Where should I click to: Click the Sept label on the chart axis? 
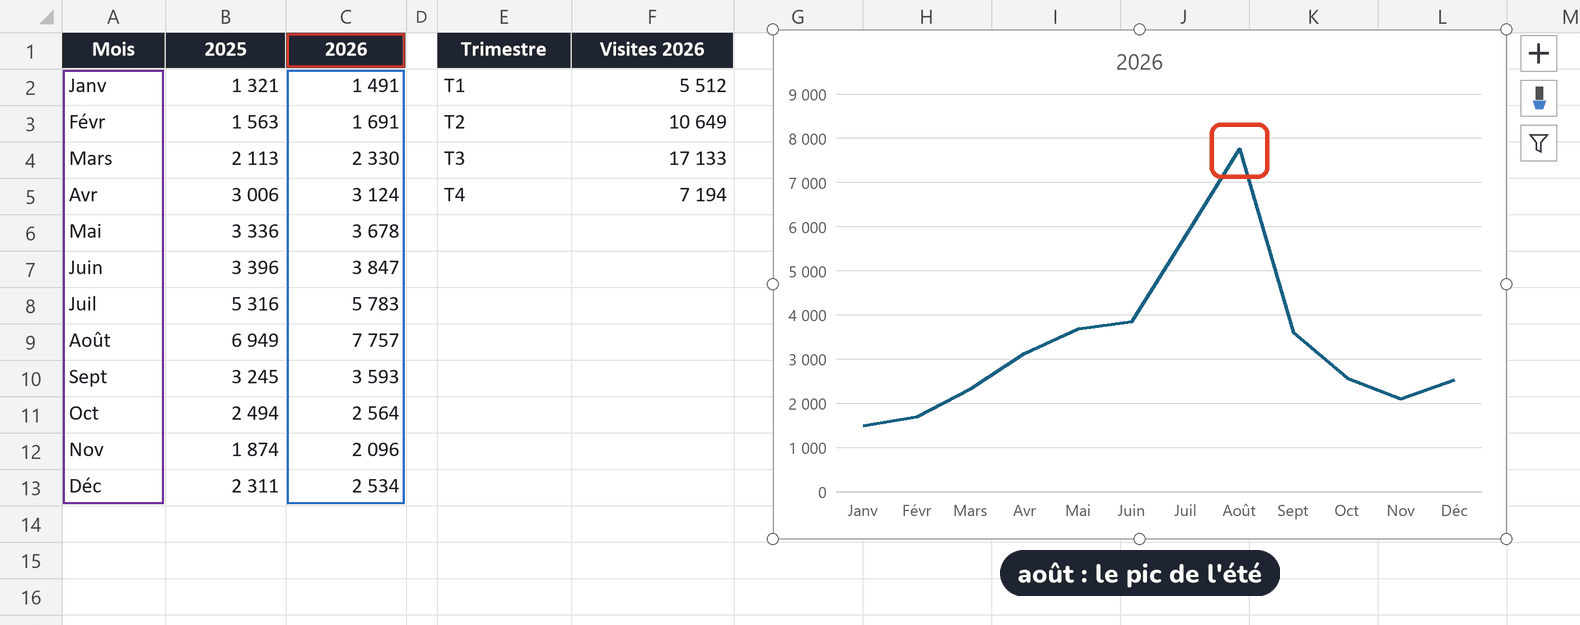[x=1292, y=511]
